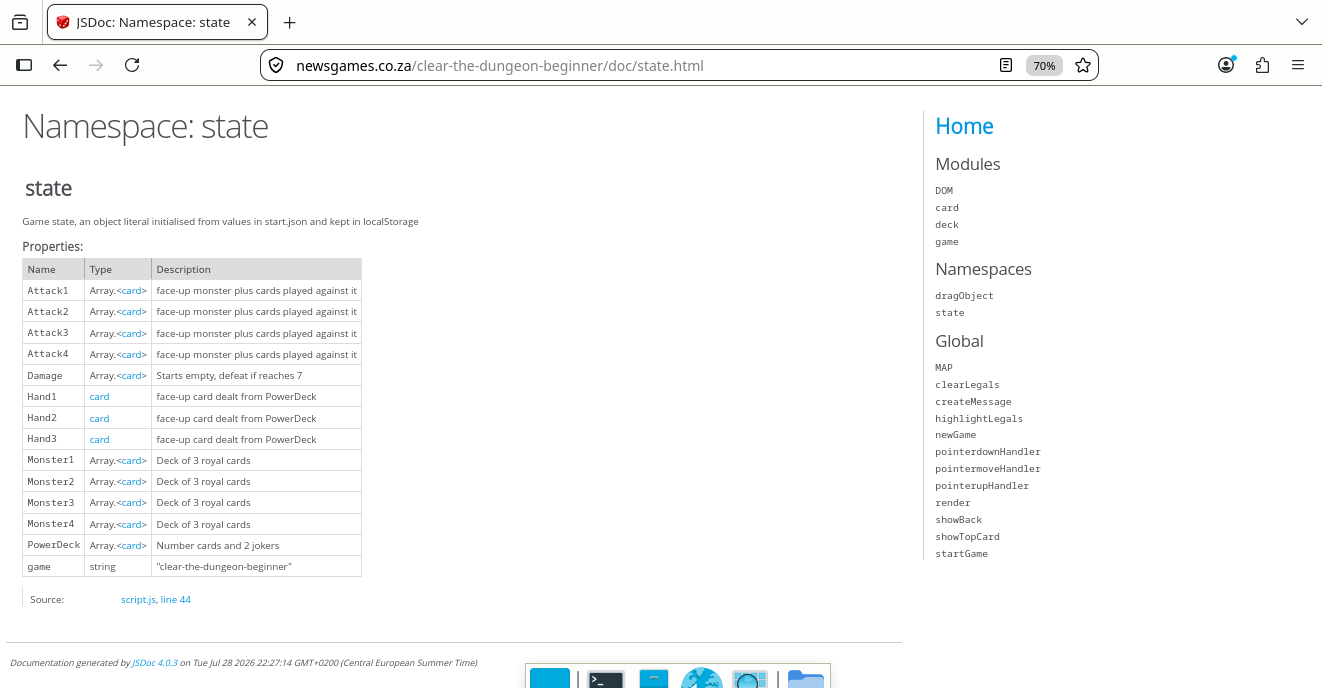Close the JSDoc Namespace state tab
This screenshot has height=688, width=1322.
[x=252, y=22]
